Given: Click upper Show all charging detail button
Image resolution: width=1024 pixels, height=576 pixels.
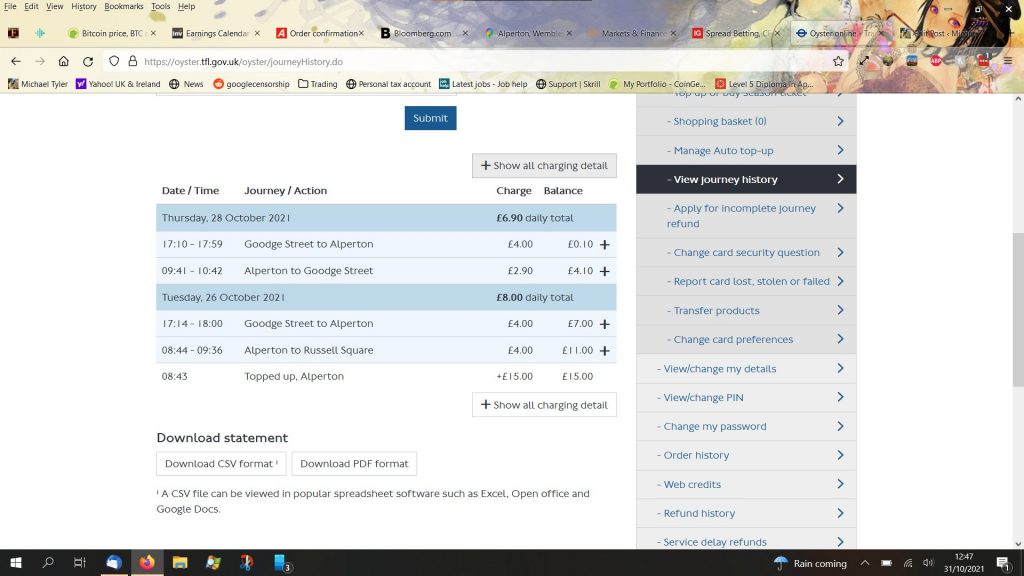Looking at the screenshot, I should [544, 165].
